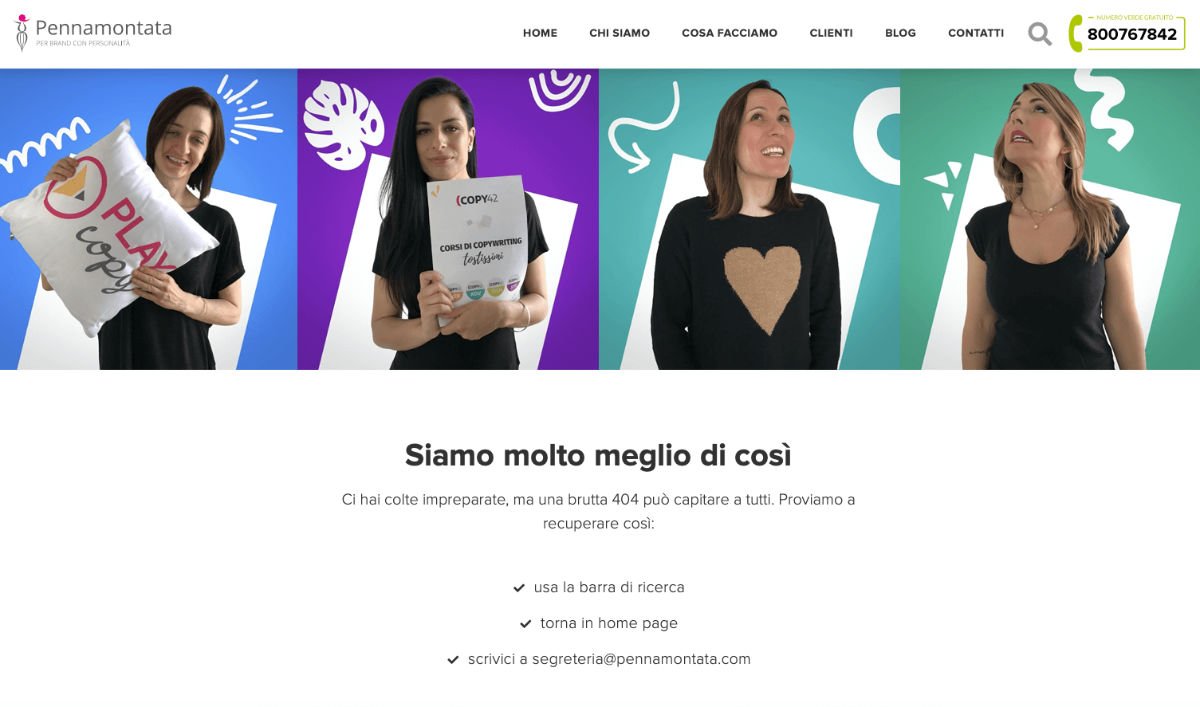Click the woman with heart sweater photo

(750, 219)
